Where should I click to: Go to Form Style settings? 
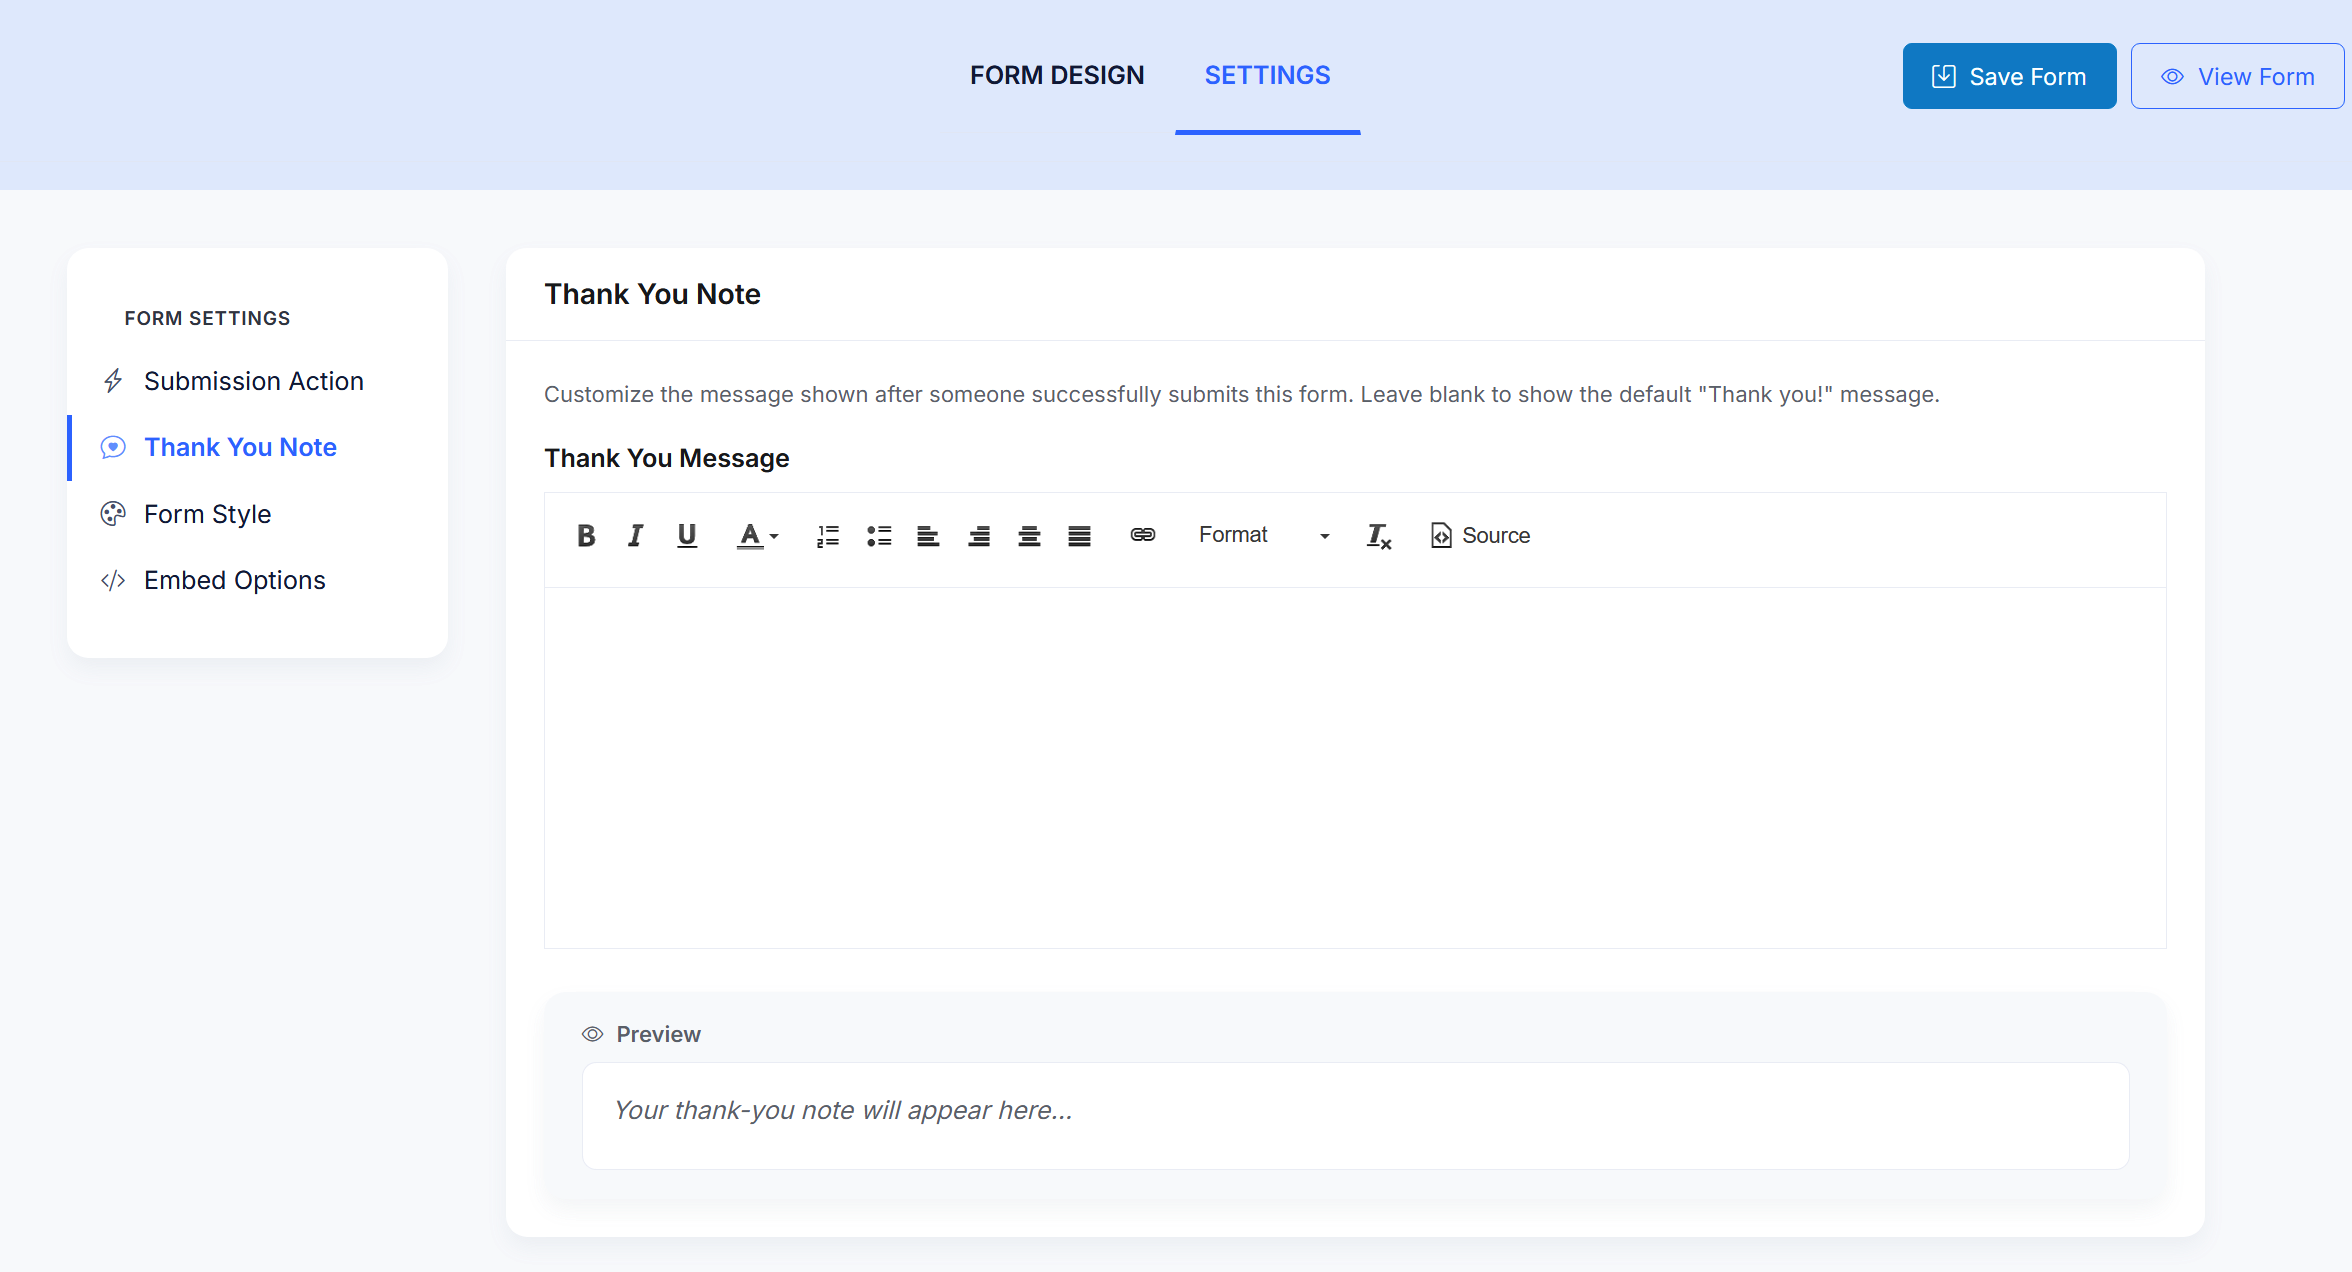[207, 514]
